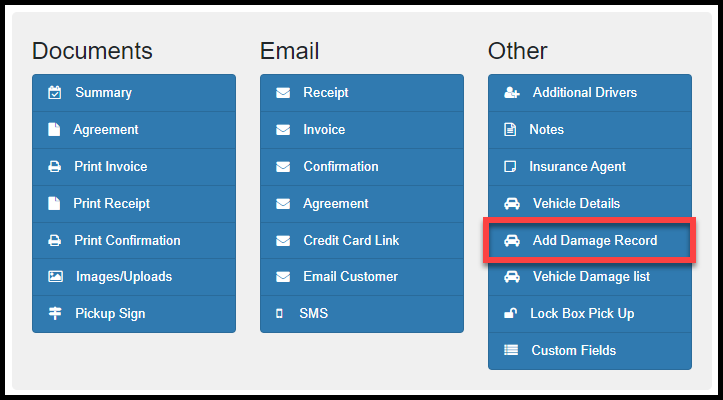The height and width of the screenshot is (400, 723).
Task: Click the car icon next to Vehicle Details
Action: pos(512,203)
